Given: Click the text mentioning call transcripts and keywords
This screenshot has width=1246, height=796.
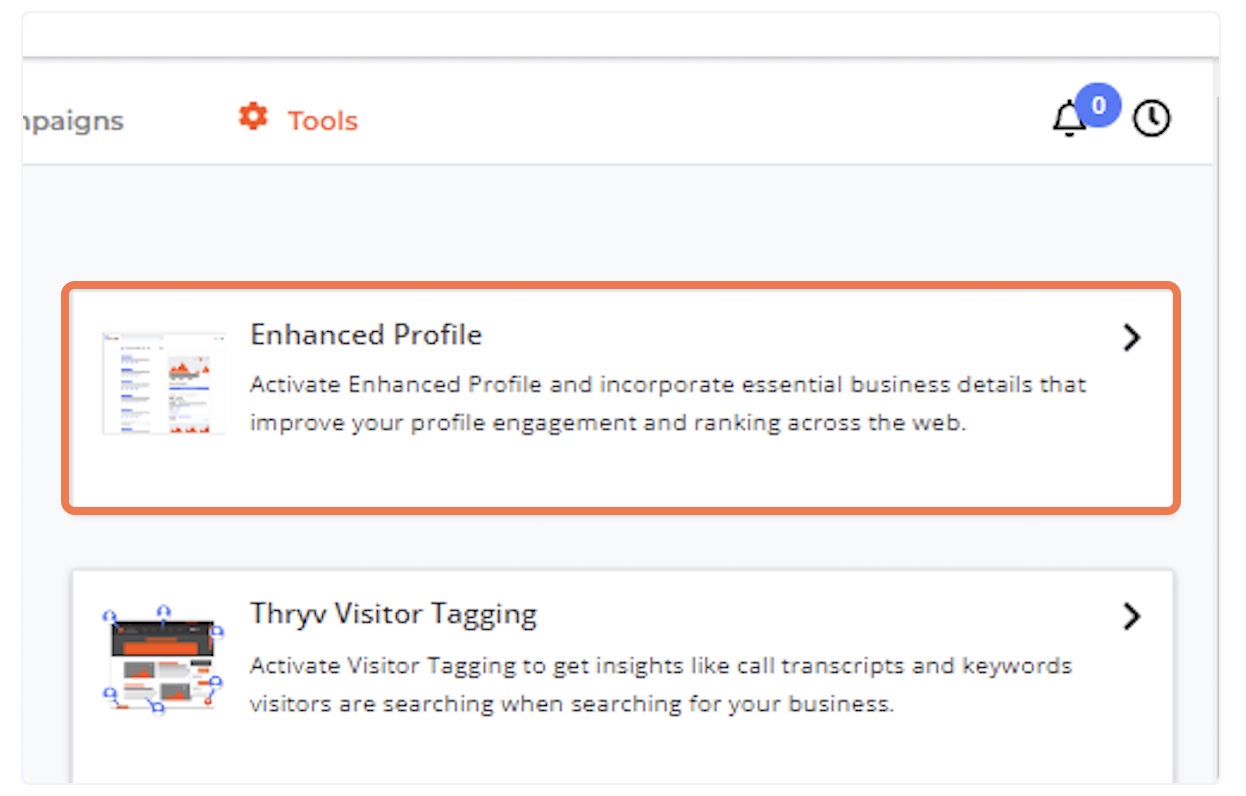Looking at the screenshot, I should coord(661,666).
